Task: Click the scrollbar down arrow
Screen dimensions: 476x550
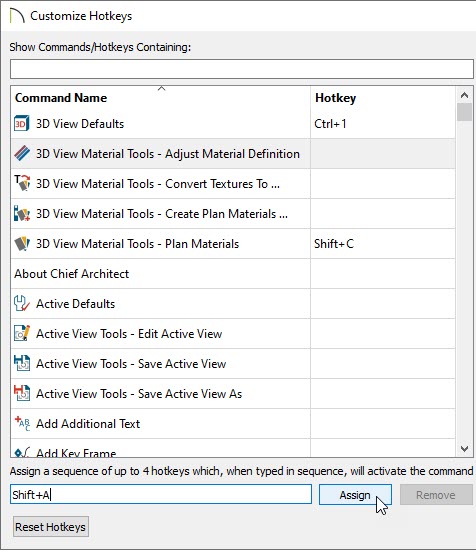Action: (x=464, y=449)
